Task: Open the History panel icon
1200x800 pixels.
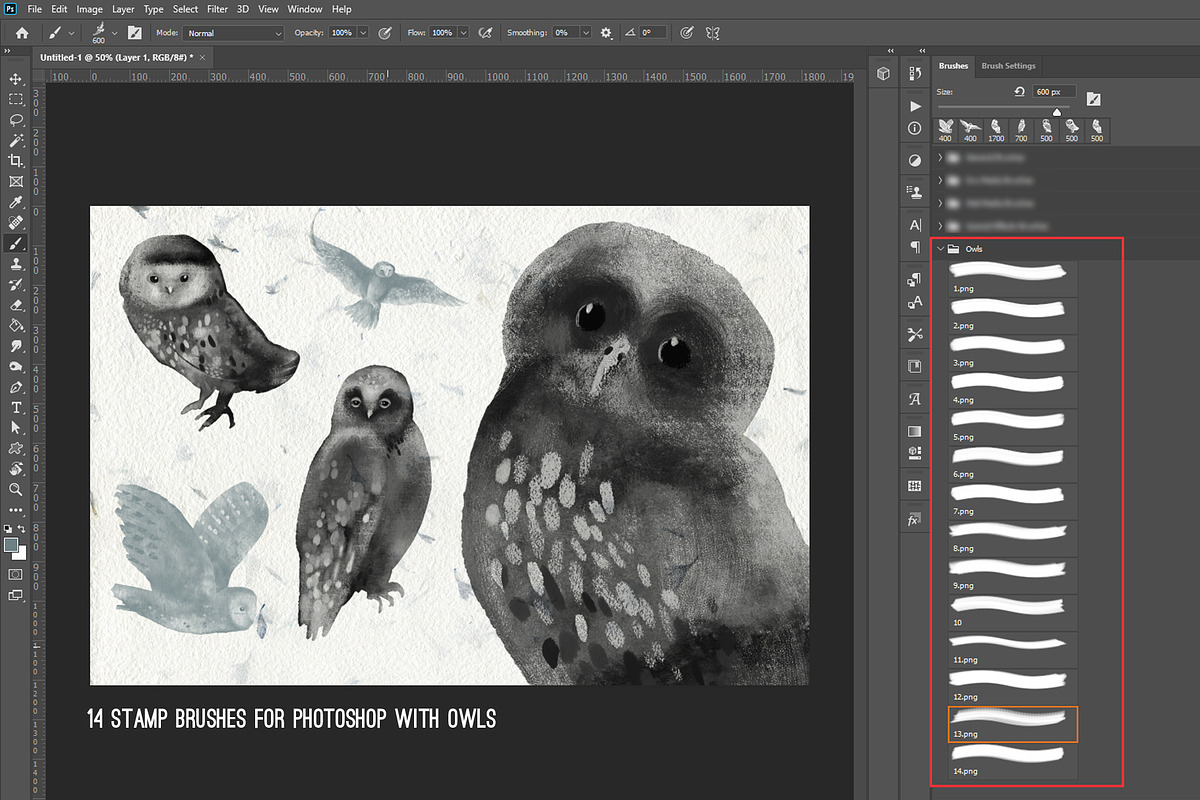Action: [914, 73]
